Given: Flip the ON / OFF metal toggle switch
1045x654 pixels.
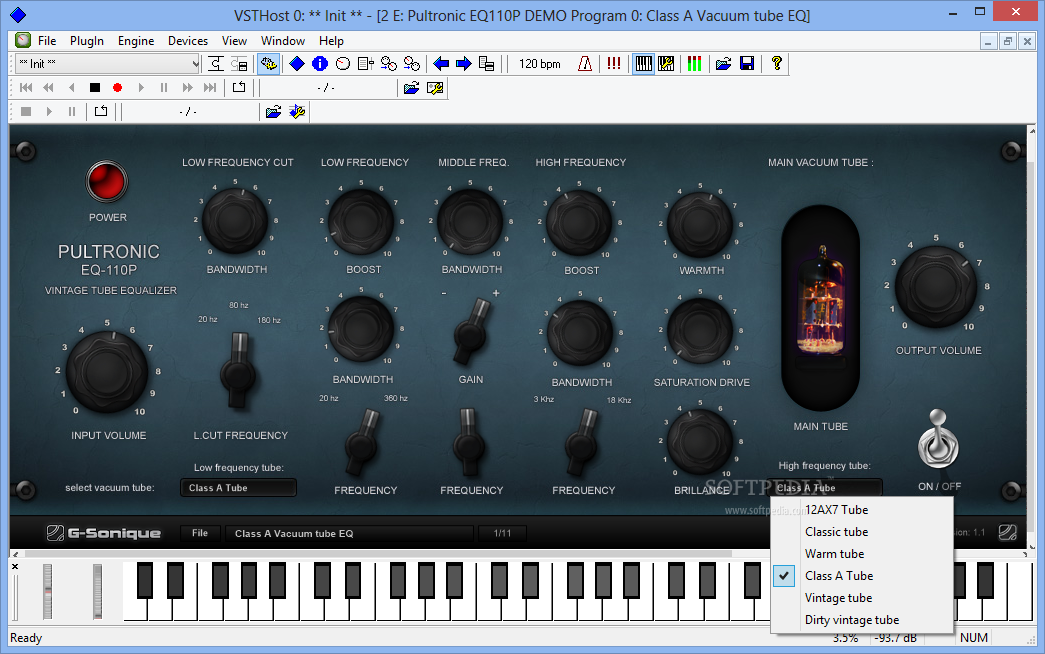Looking at the screenshot, I should coord(938,439).
